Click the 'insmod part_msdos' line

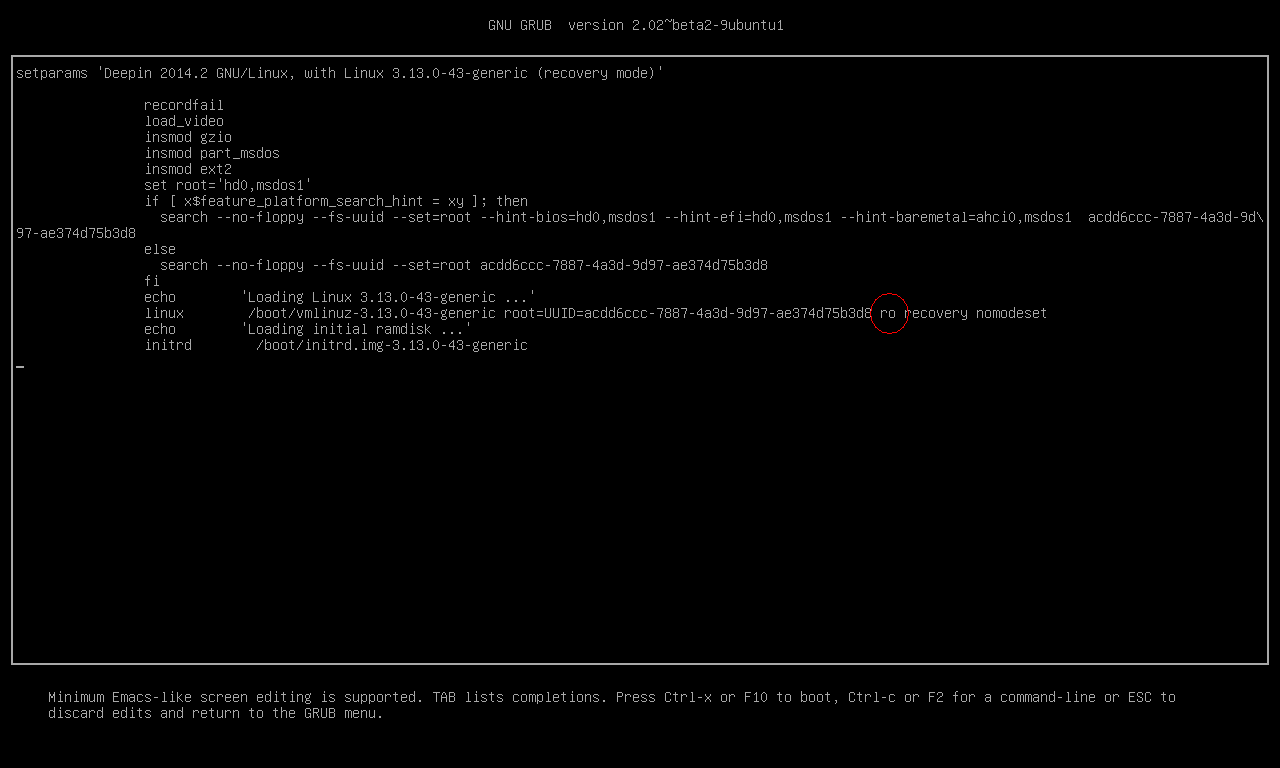click(212, 153)
